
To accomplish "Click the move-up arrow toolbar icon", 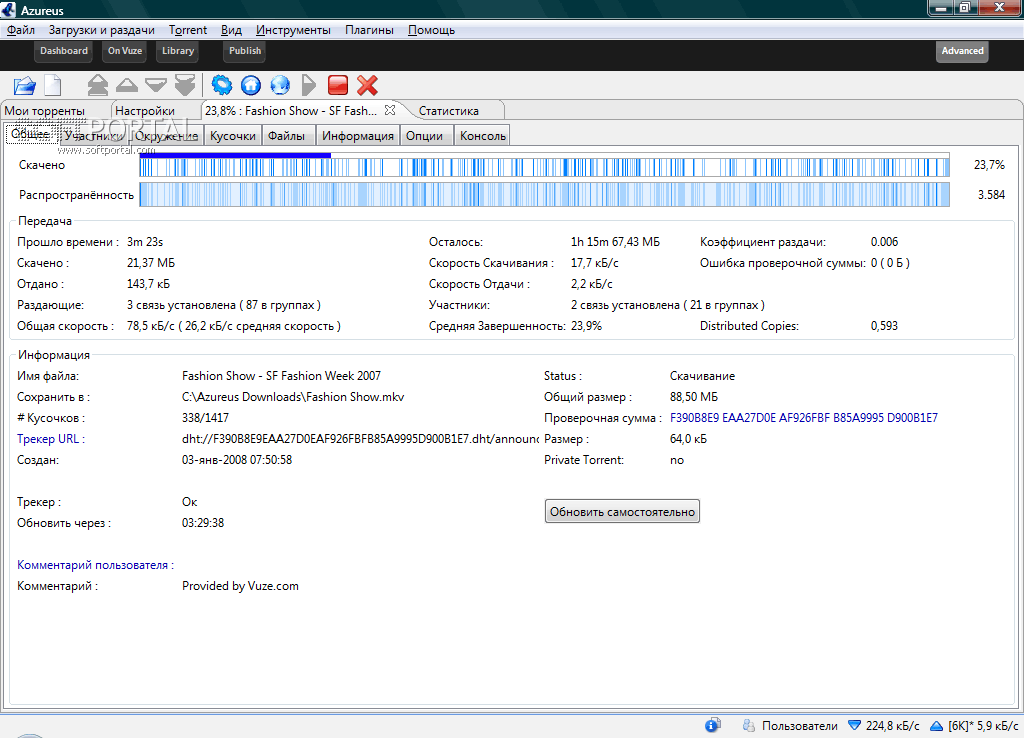I will click(127, 85).
